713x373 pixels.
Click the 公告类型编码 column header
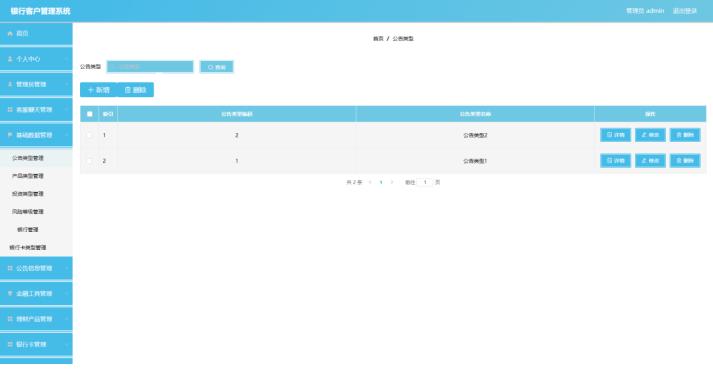click(237, 114)
